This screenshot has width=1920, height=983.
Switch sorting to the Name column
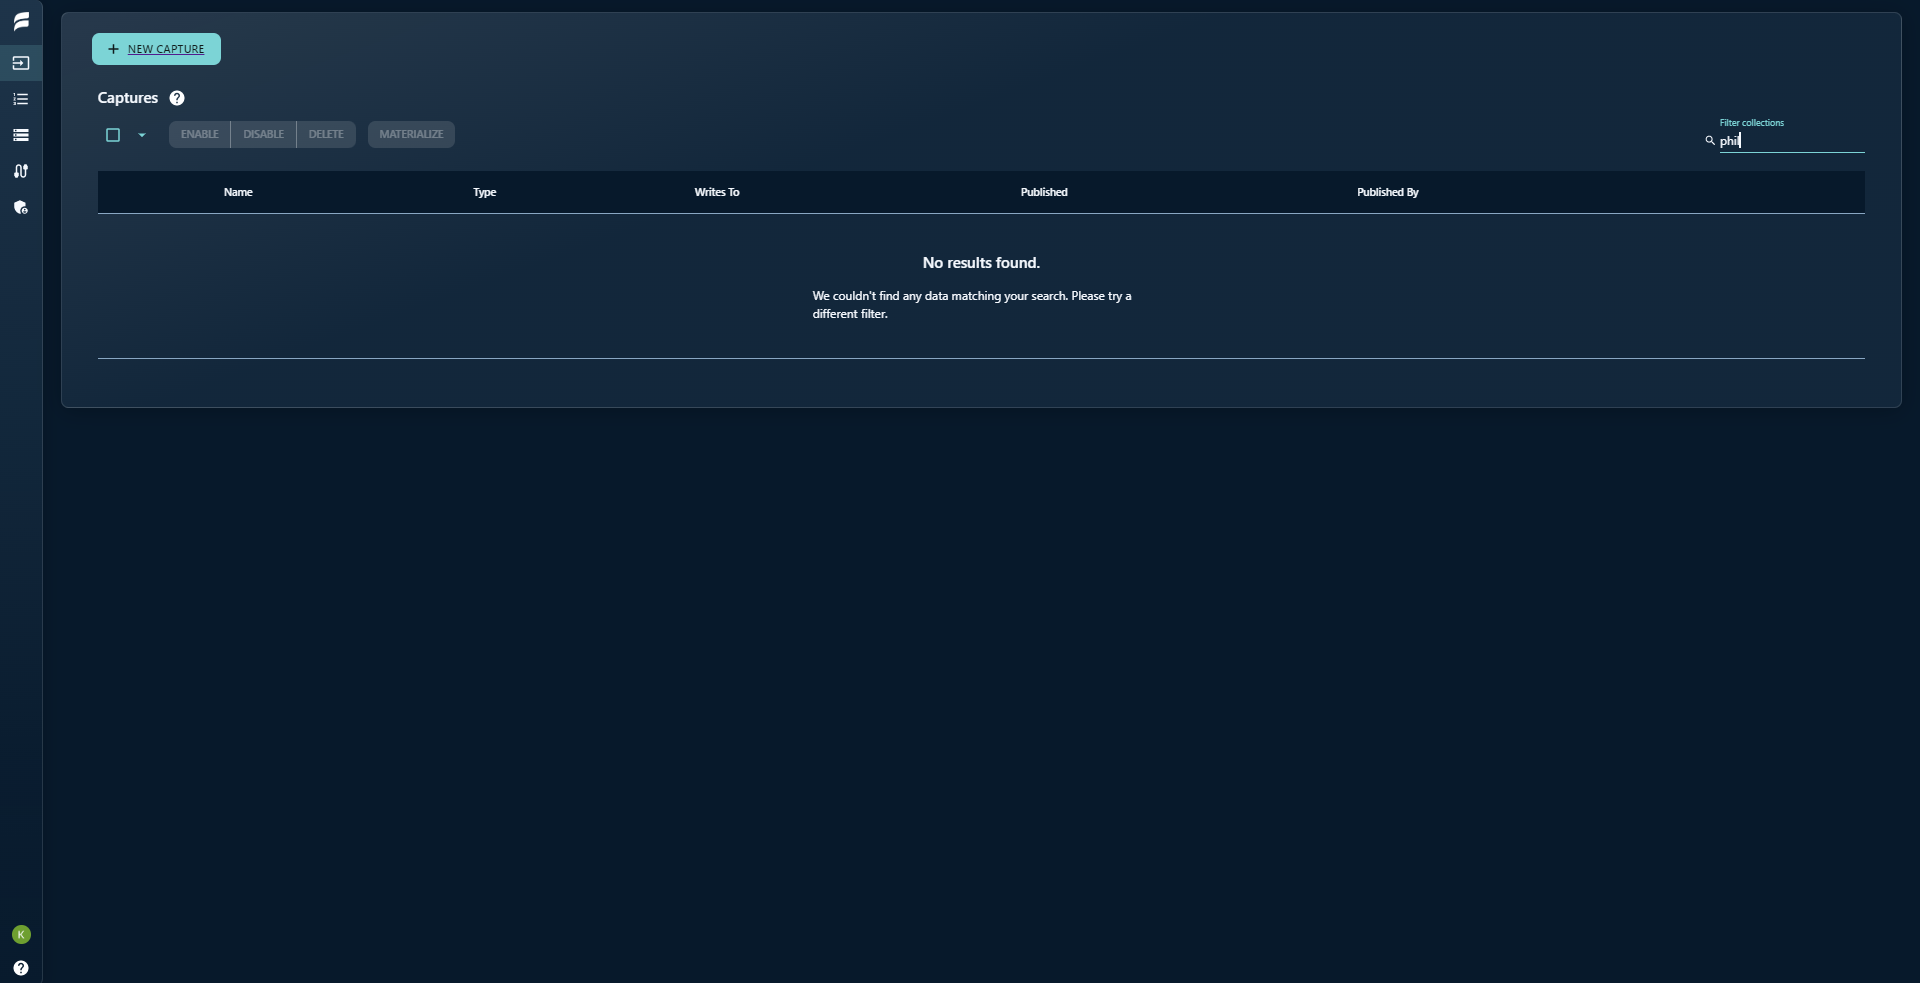point(238,192)
